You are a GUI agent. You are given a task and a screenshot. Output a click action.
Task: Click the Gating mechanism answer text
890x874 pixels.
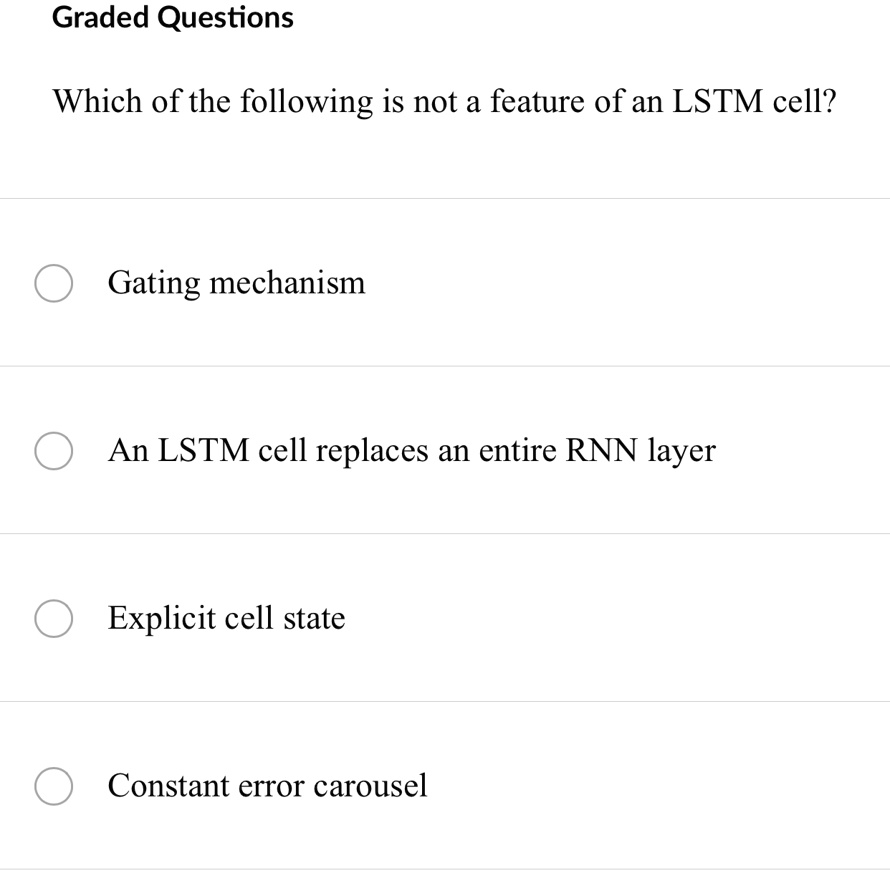point(236,283)
